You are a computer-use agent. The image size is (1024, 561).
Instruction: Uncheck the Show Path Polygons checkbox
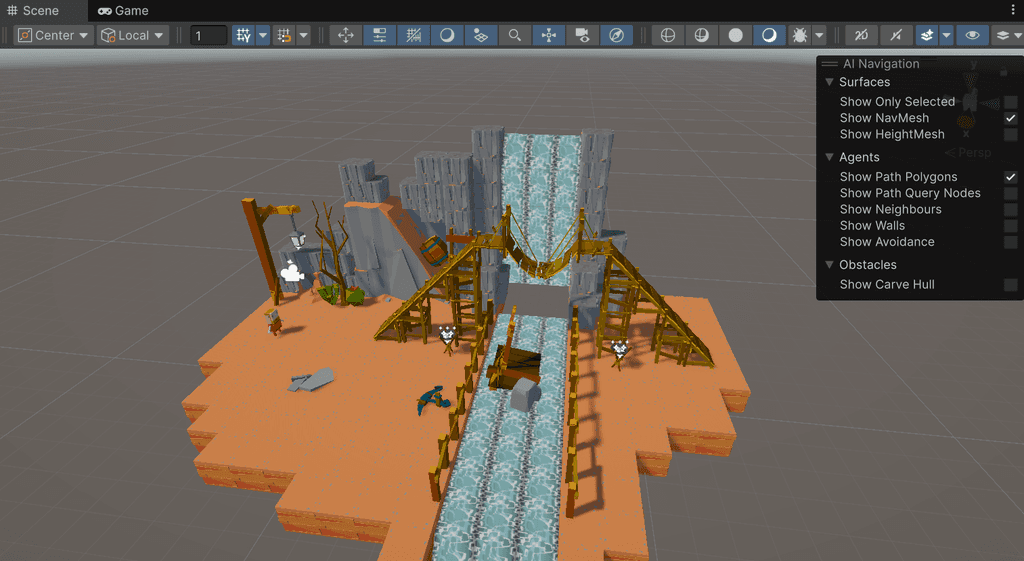pos(1010,177)
